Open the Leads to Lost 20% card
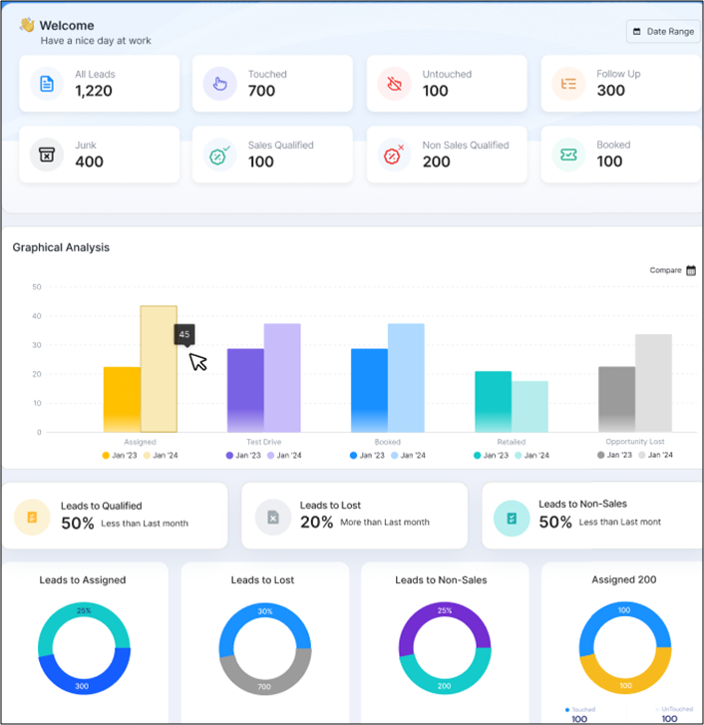Viewport: 704px width, 725px height. (355, 516)
